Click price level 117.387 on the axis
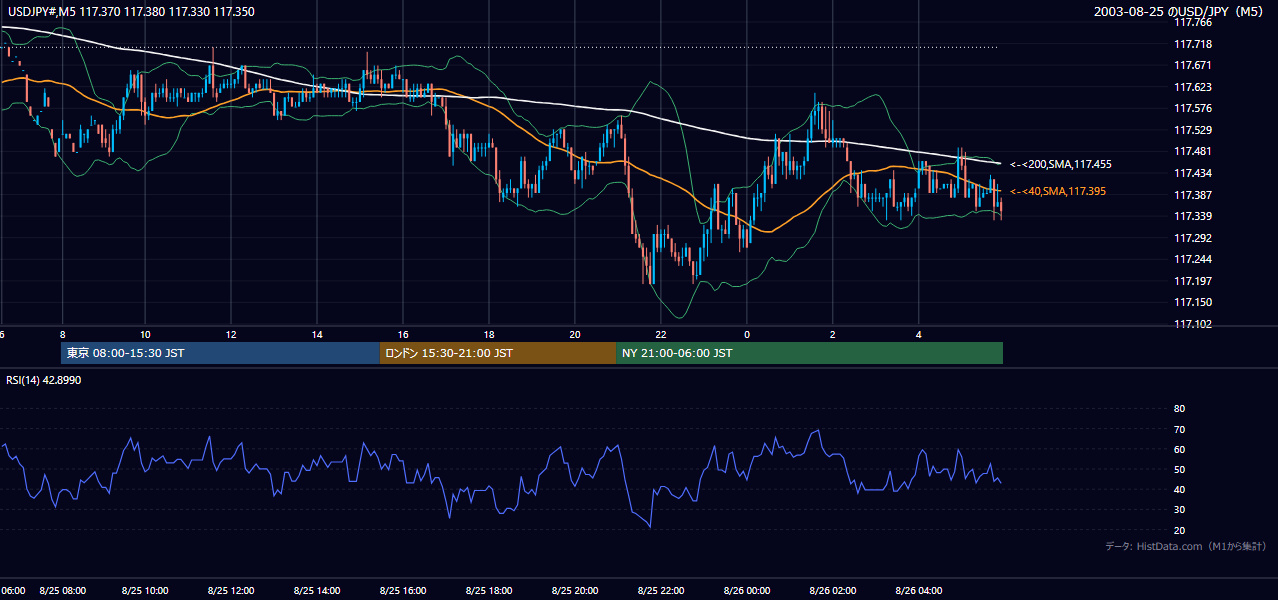Screen dimensions: 1278x600 point(1192,195)
